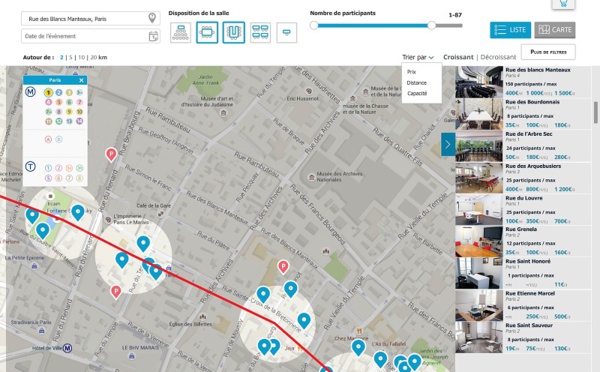Click the Date de l'événement field
This screenshot has width=600, height=372.
coord(90,36)
